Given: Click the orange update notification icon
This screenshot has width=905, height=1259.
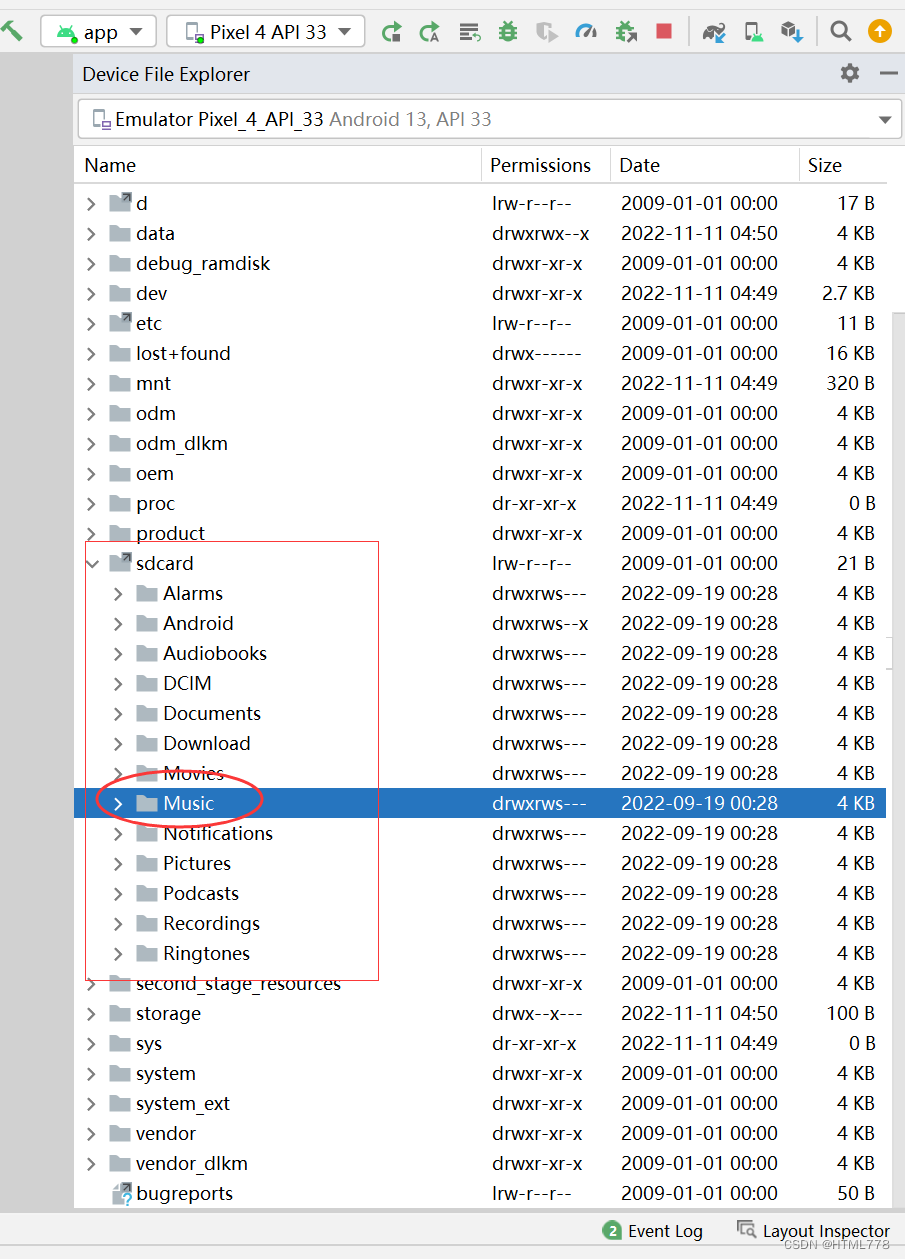Looking at the screenshot, I should coord(879,32).
